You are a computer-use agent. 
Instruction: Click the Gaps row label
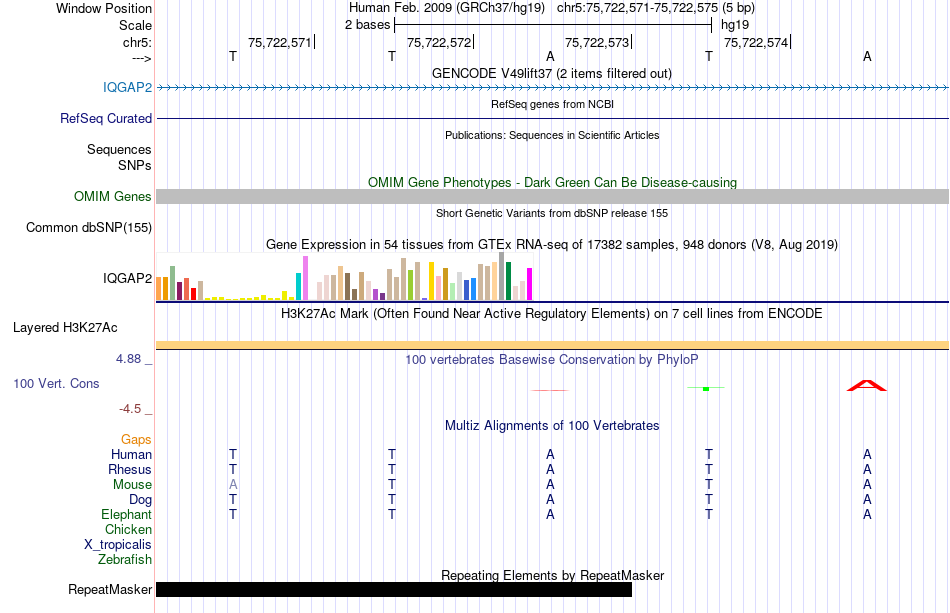tap(136, 440)
